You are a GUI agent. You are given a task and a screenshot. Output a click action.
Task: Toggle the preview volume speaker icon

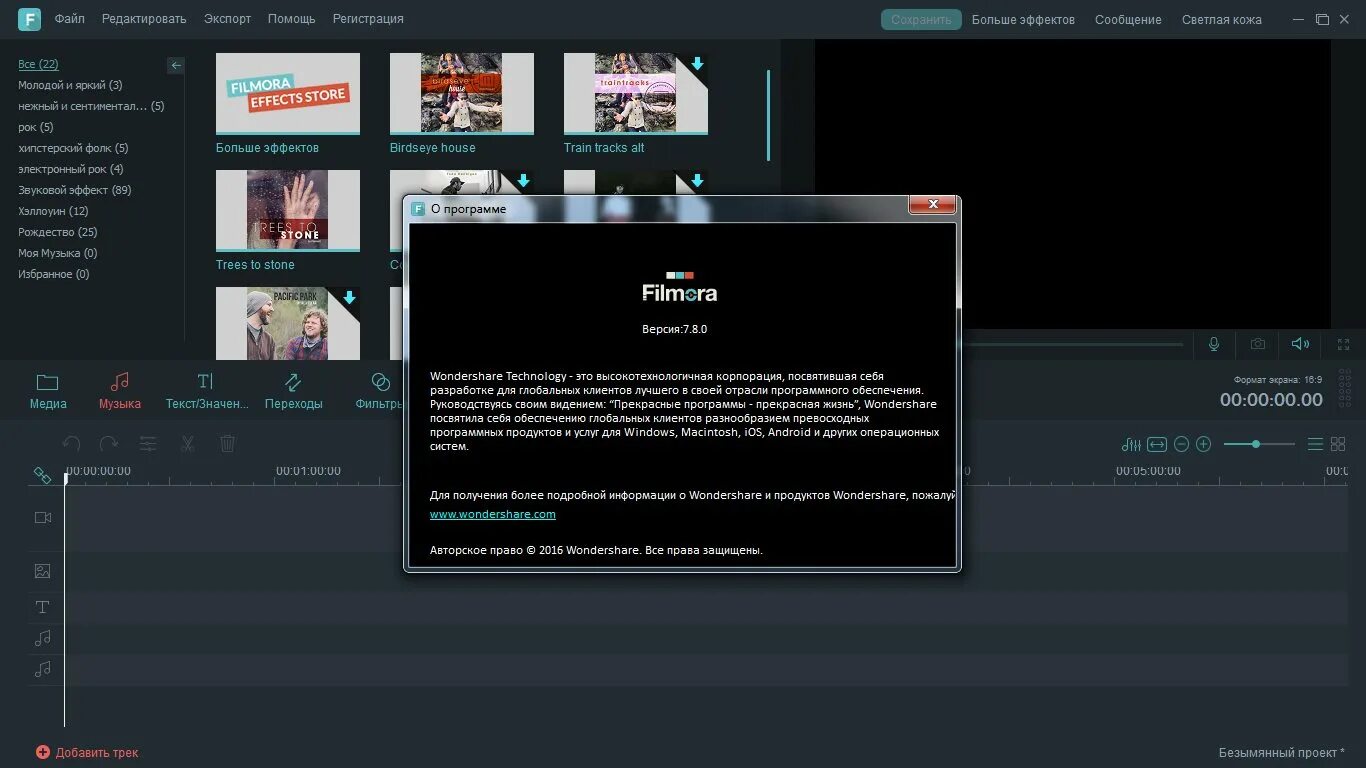pyautogui.click(x=1300, y=344)
